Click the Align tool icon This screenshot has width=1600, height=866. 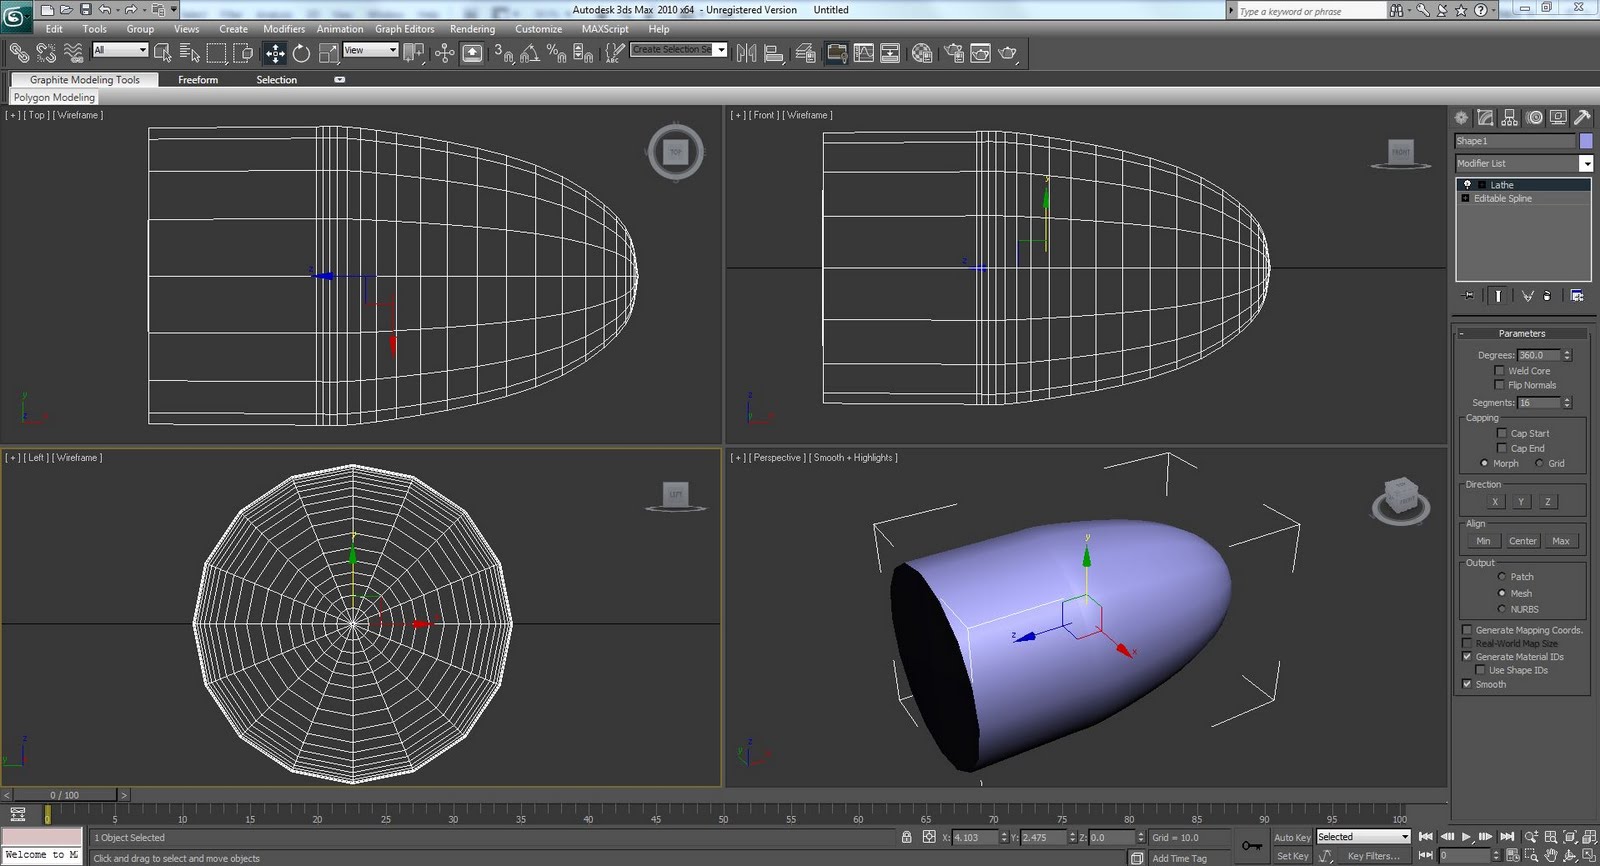click(x=774, y=53)
